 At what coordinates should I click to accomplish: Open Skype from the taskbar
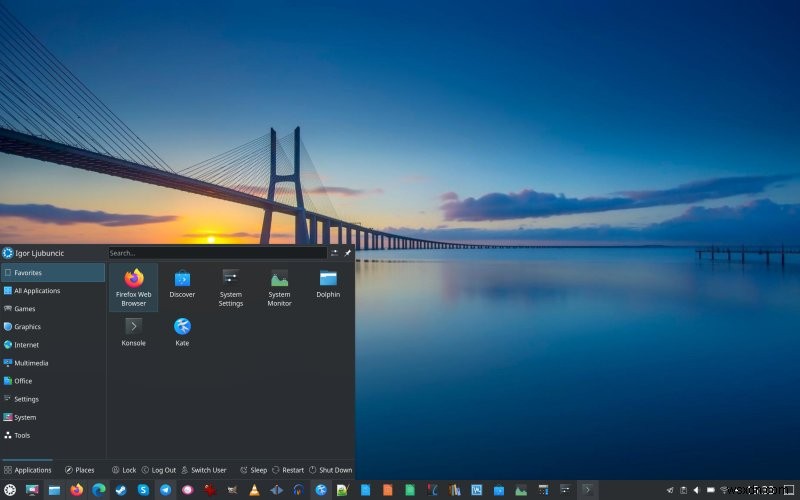[x=143, y=490]
